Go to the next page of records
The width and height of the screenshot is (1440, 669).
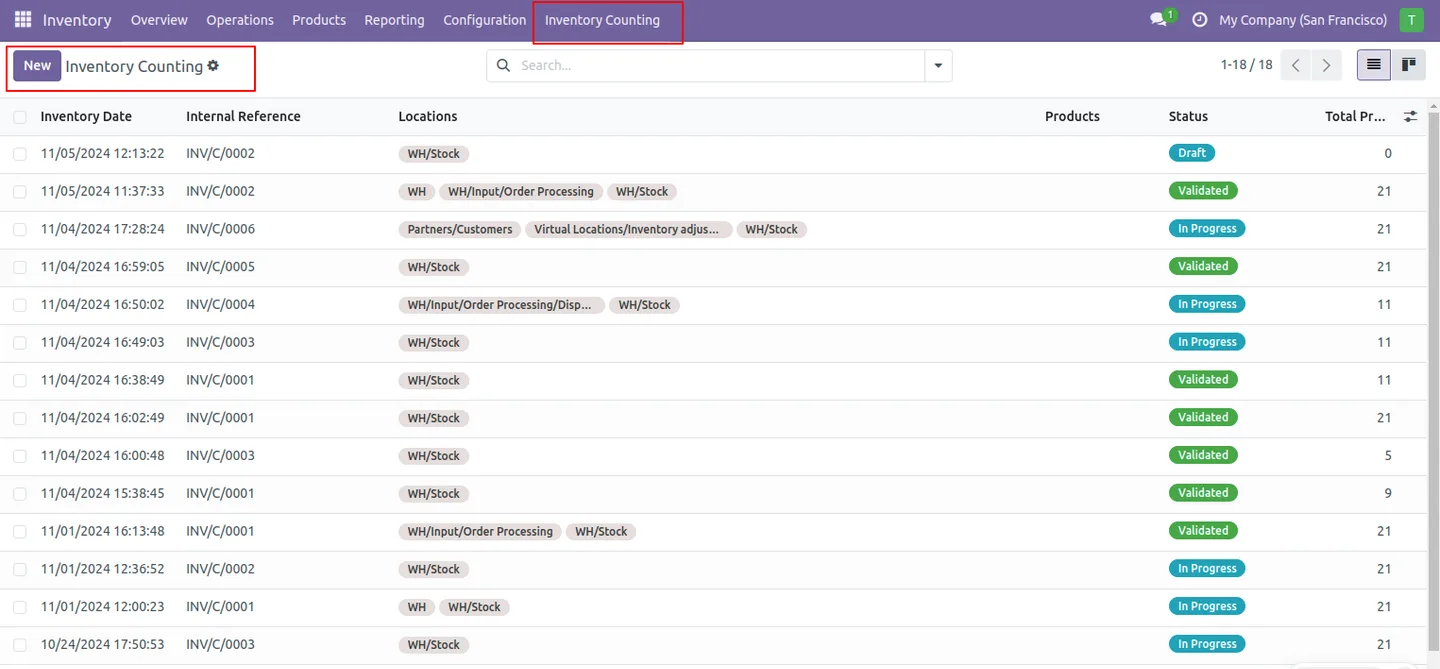click(x=1326, y=66)
